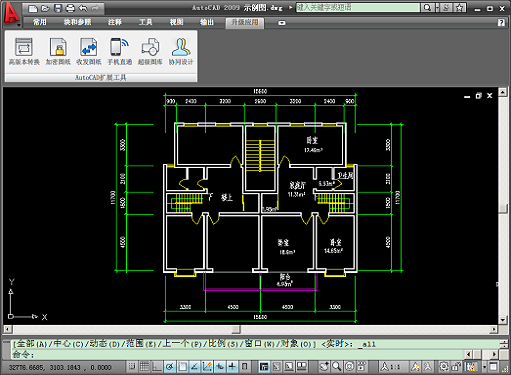Expand the application menu arrow under the A logo
Image resolution: width=511 pixels, height=375 pixels.
pyautogui.click(x=18, y=25)
